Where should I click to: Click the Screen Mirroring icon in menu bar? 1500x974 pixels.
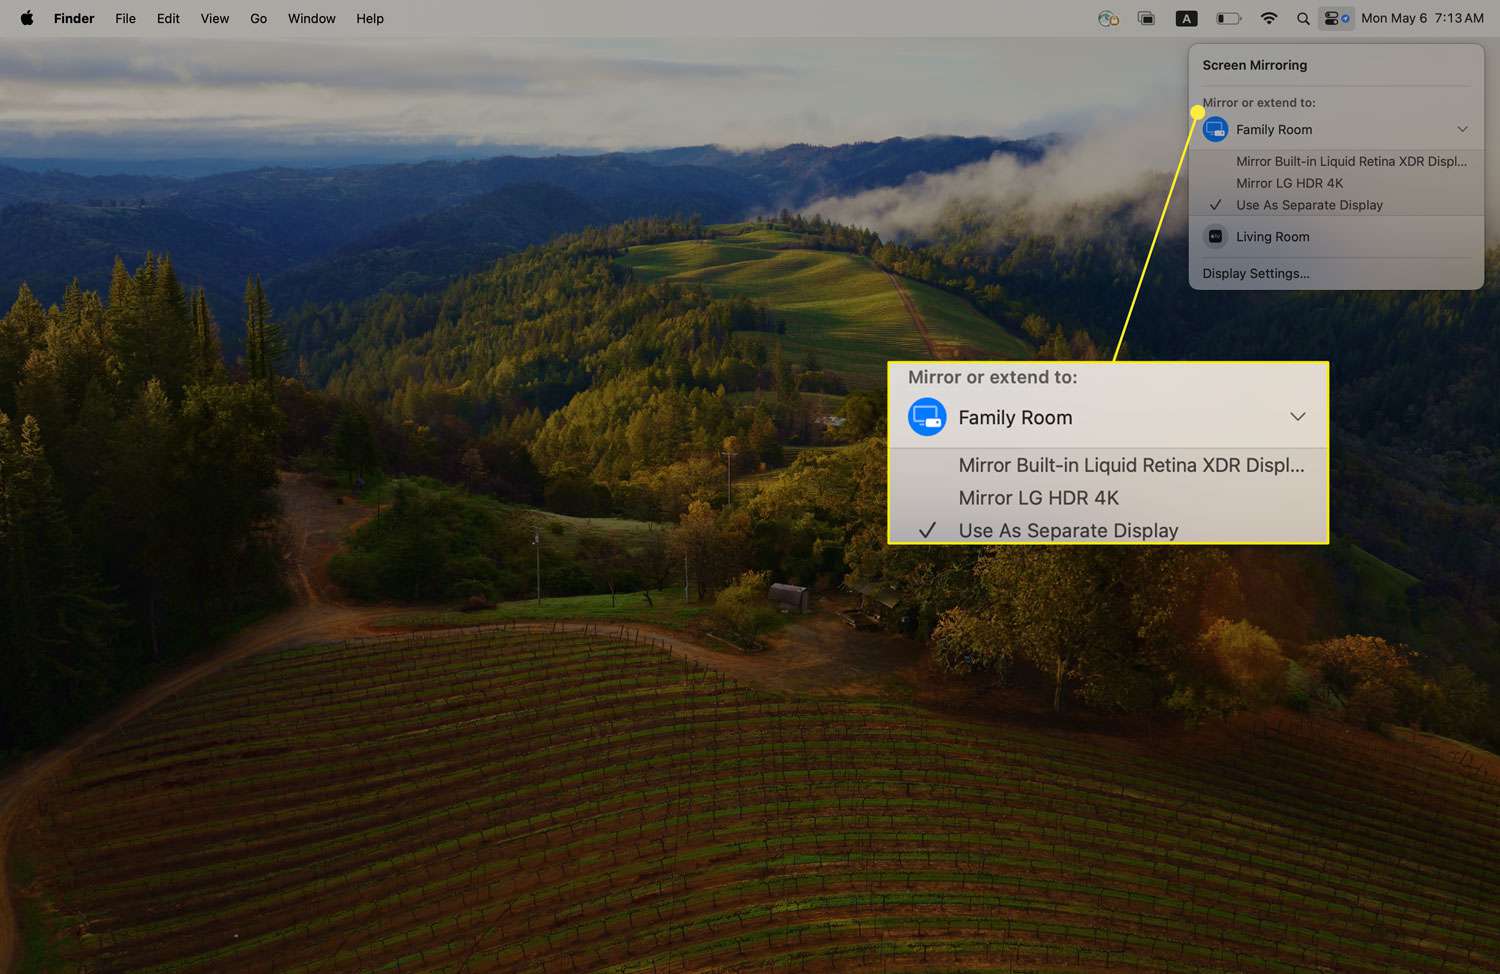pyautogui.click(x=1146, y=18)
